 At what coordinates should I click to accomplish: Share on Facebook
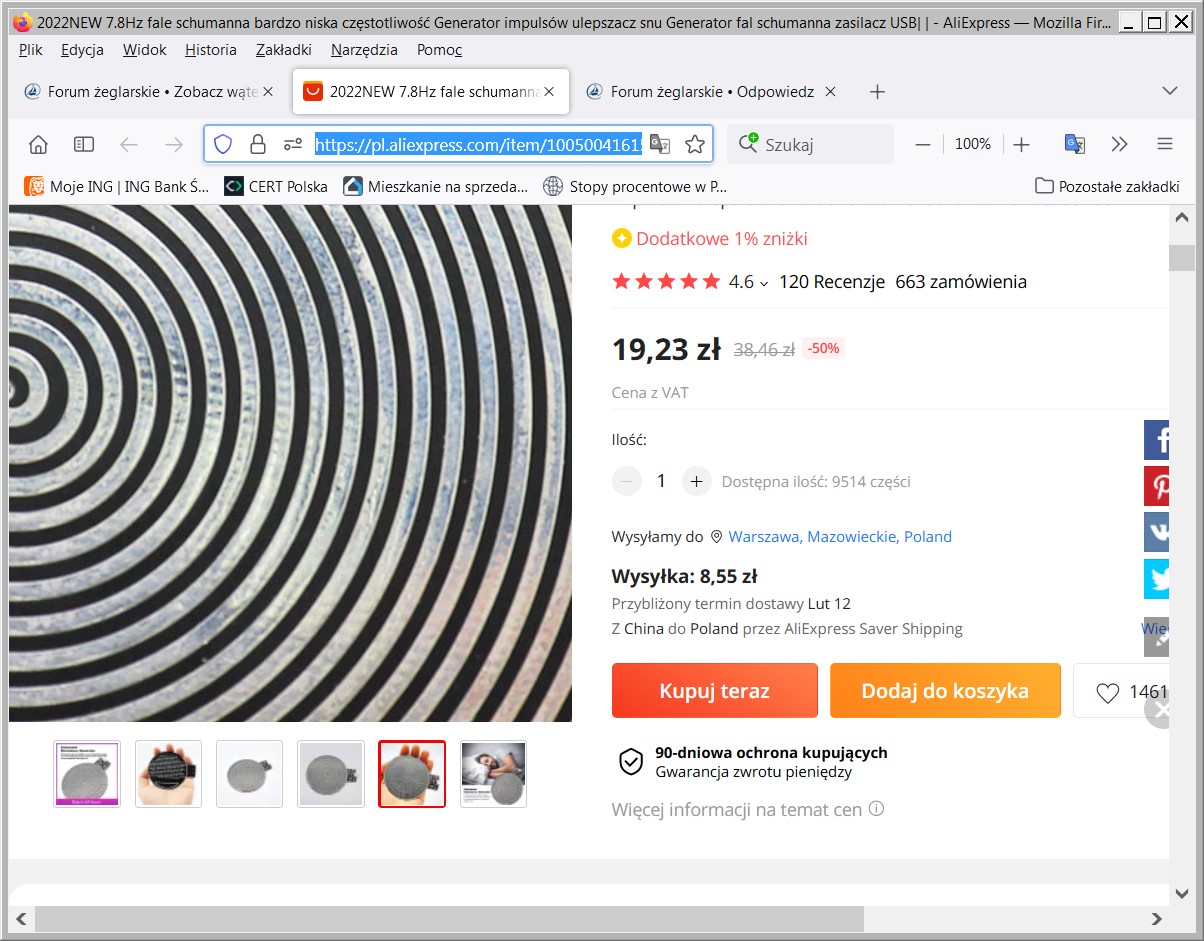[x=1157, y=440]
